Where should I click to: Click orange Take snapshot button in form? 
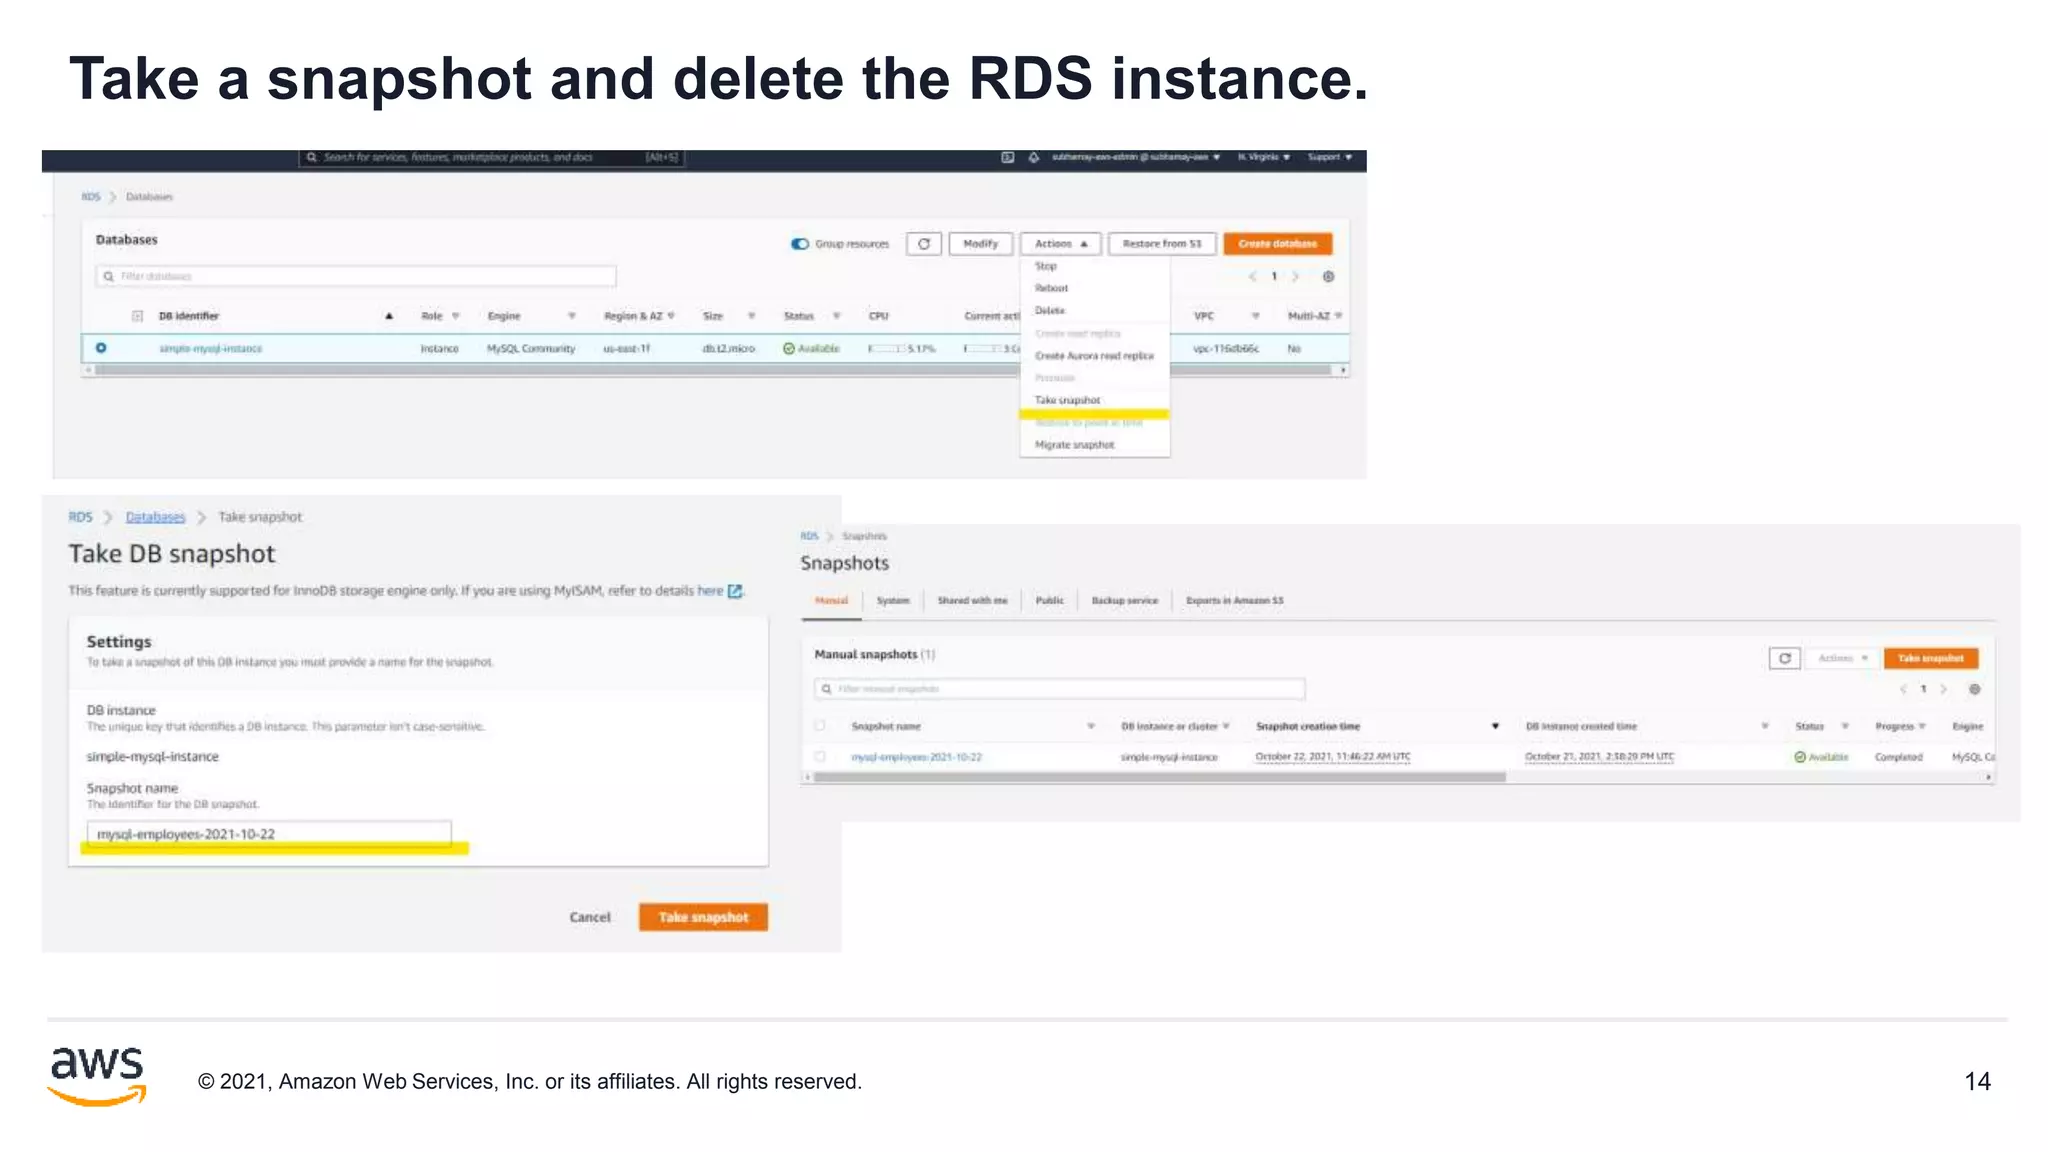click(x=703, y=917)
